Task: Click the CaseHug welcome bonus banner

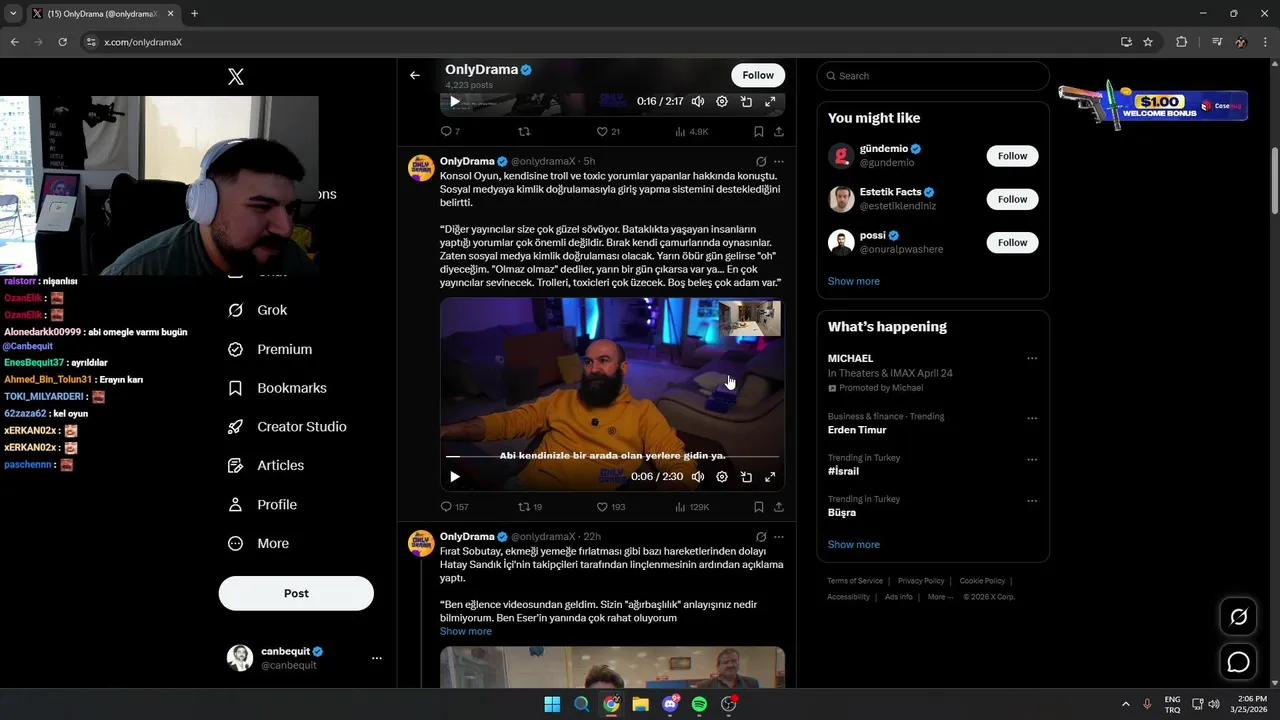Action: coord(1153,105)
